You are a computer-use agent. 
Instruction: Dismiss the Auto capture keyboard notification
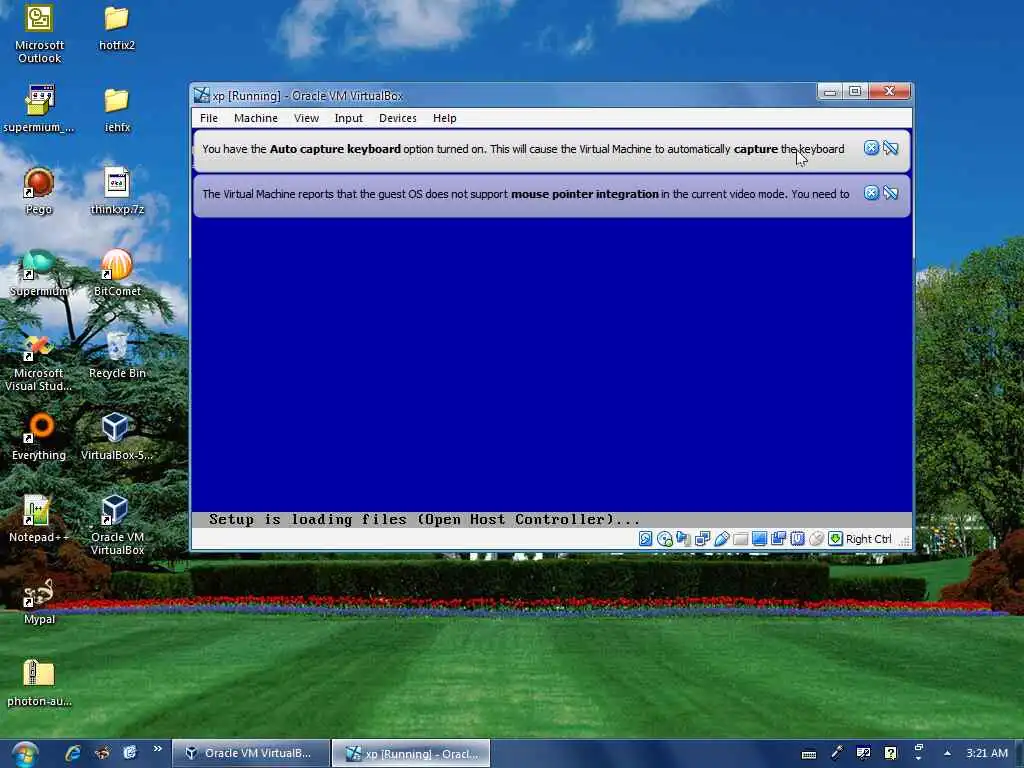(x=871, y=148)
